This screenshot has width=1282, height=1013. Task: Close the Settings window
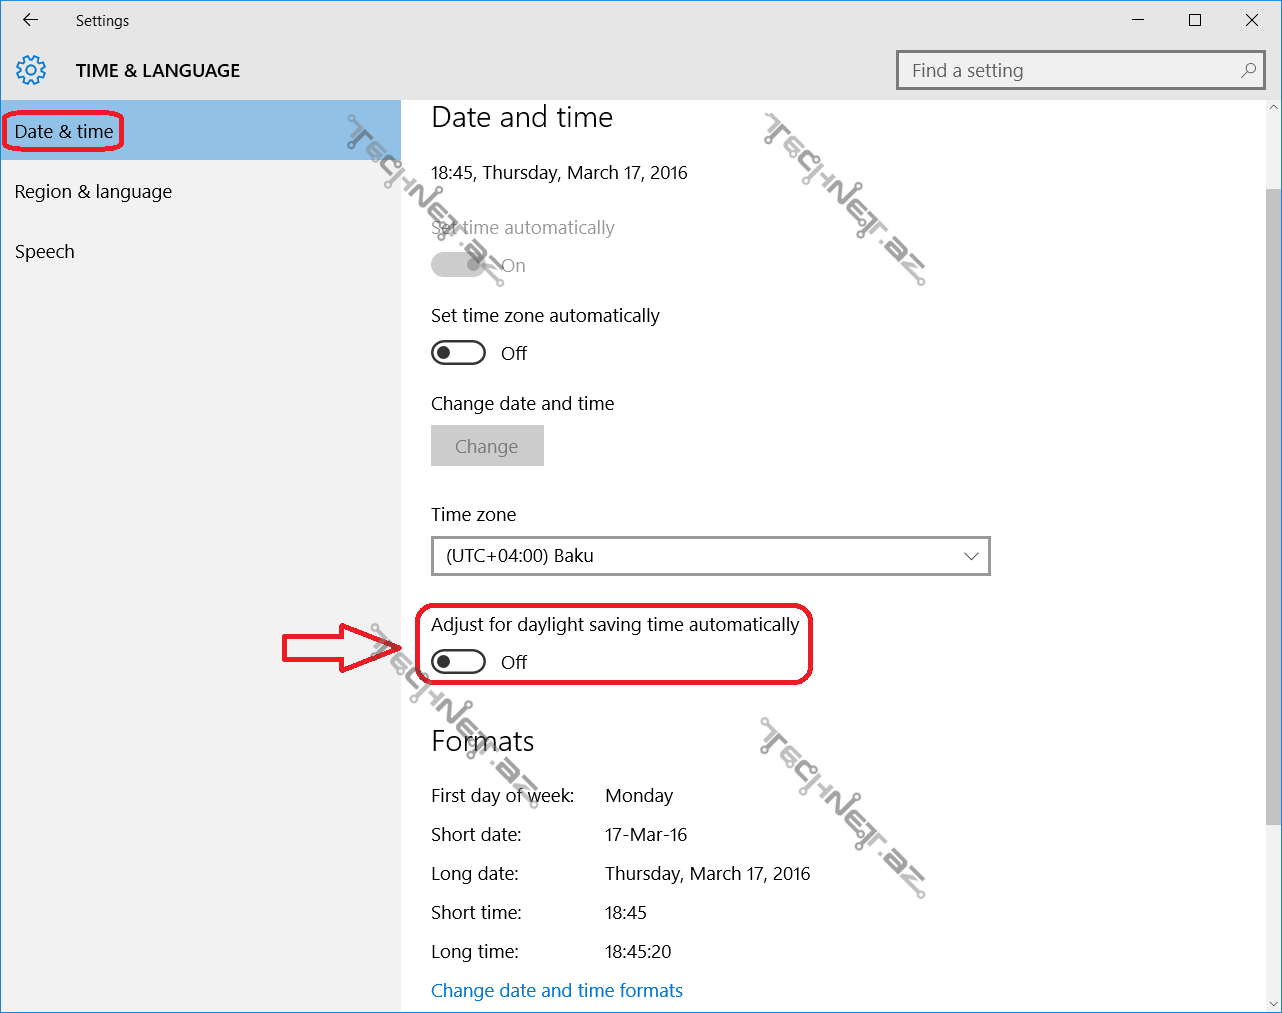(x=1252, y=20)
